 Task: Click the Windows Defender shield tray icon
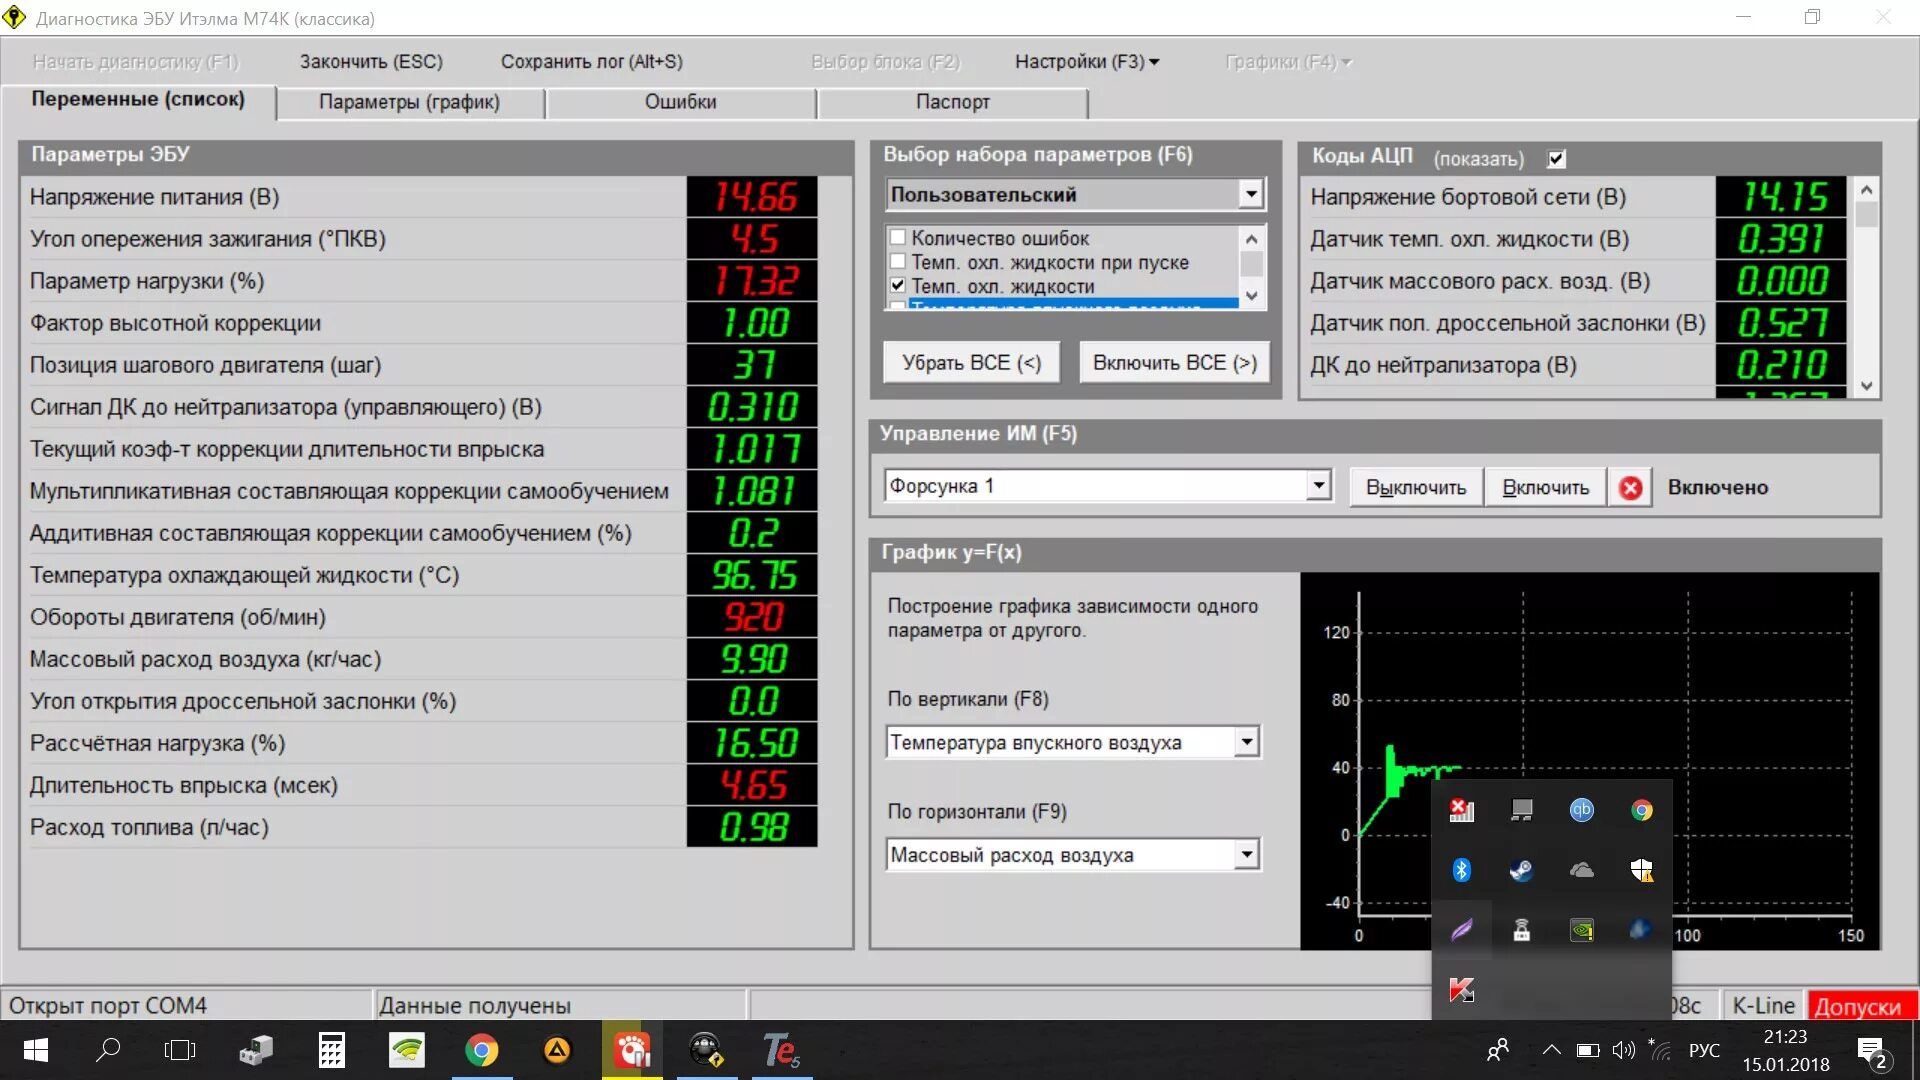click(1641, 870)
